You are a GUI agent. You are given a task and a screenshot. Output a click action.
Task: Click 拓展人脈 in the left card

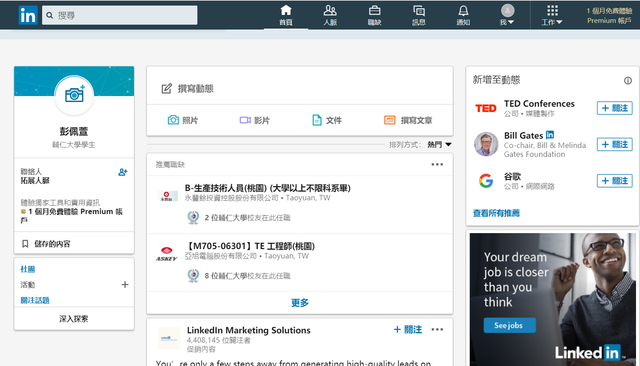(x=35, y=180)
